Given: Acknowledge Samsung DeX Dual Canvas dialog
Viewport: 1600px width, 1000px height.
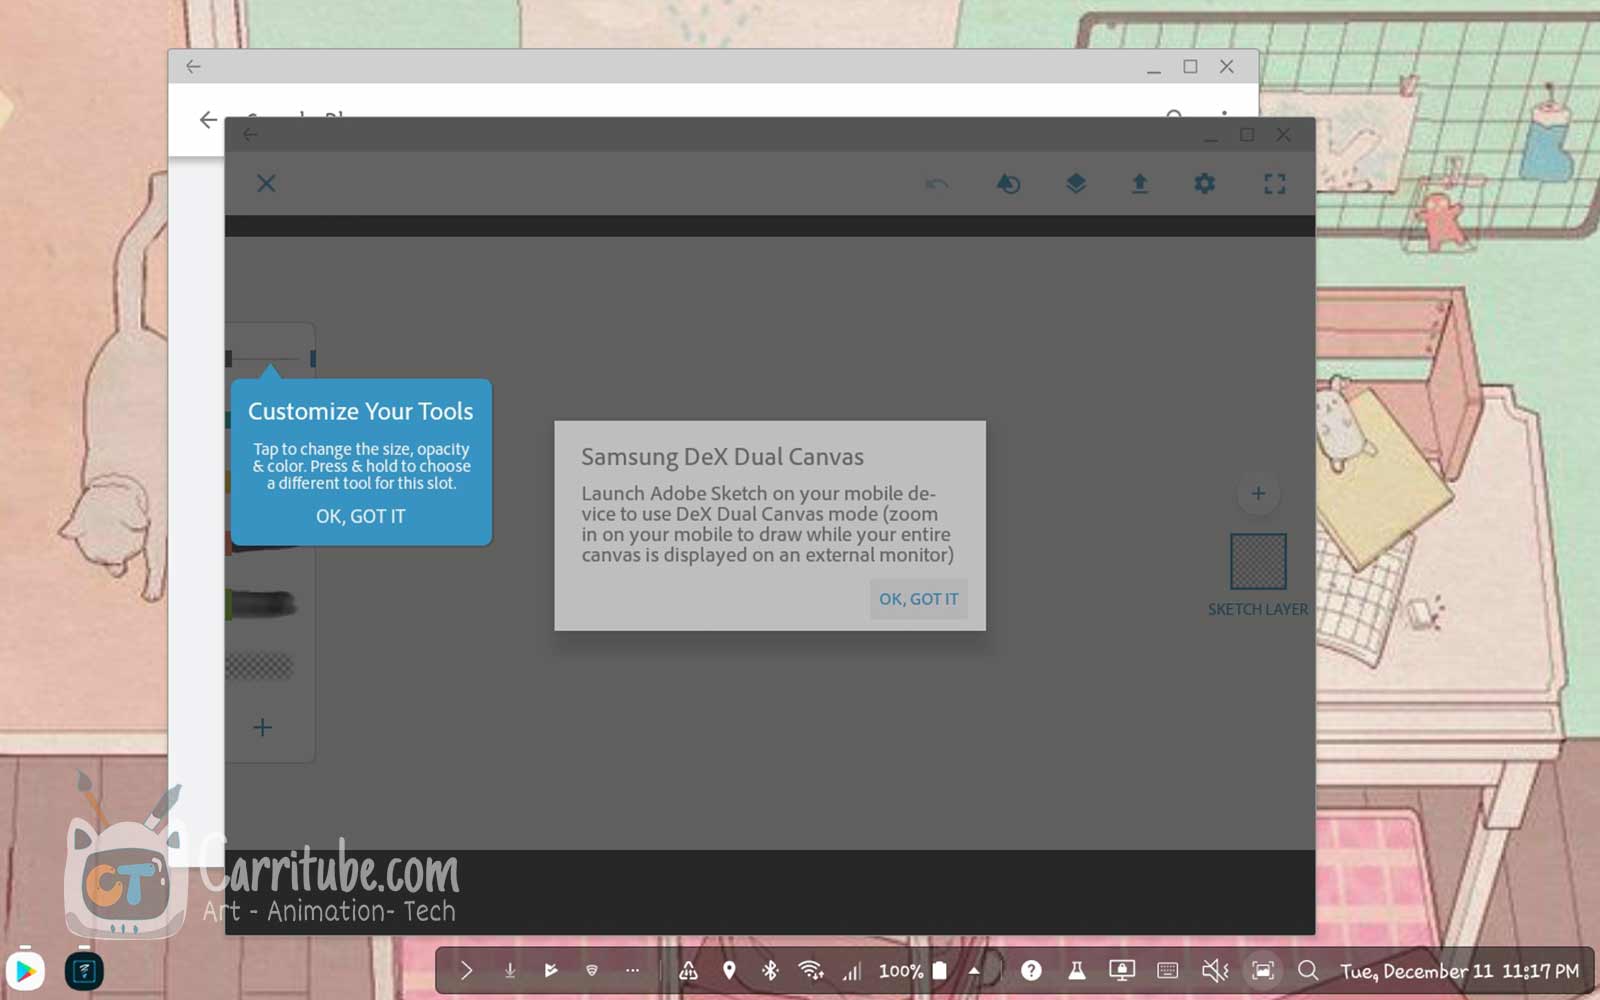Looking at the screenshot, I should click(918, 598).
